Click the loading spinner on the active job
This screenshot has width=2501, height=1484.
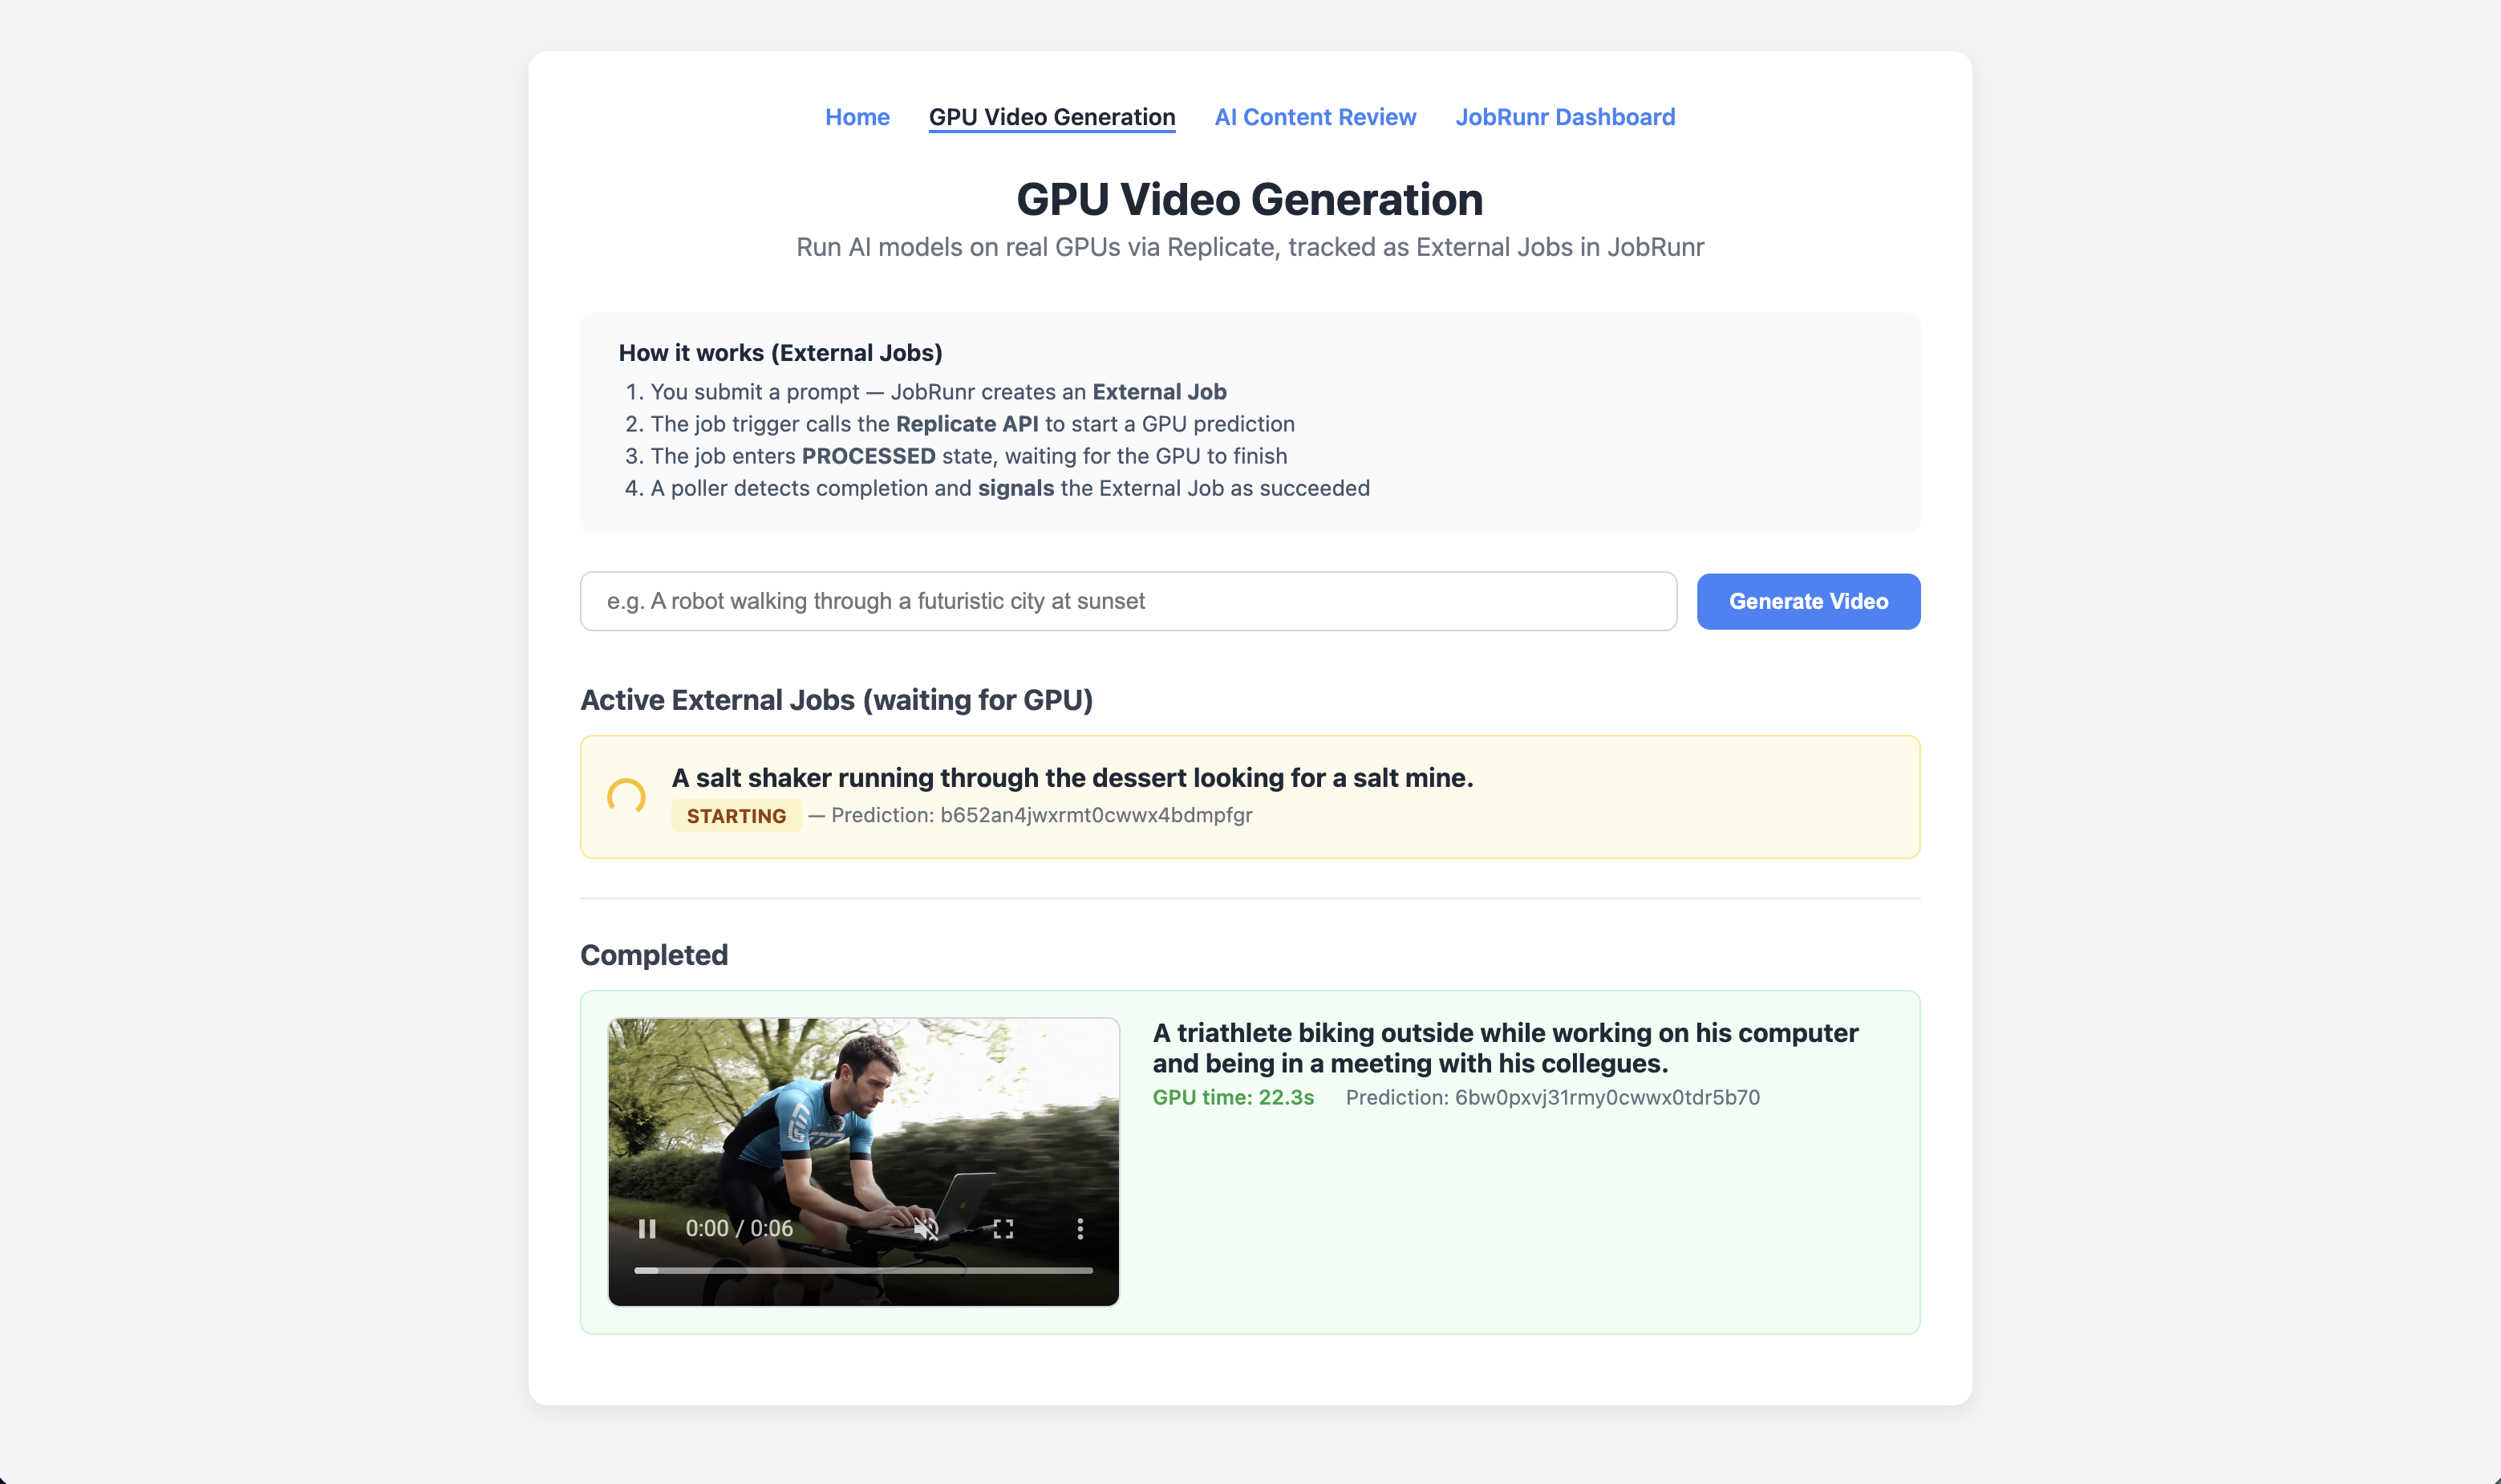tap(627, 797)
